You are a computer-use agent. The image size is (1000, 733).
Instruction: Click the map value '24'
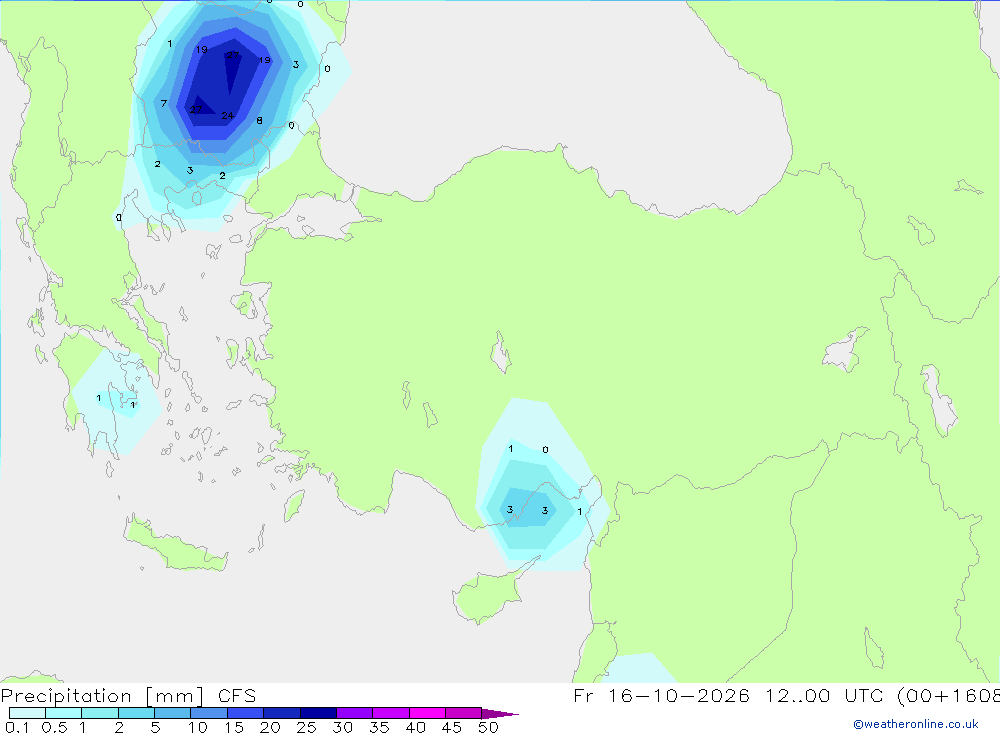point(227,115)
